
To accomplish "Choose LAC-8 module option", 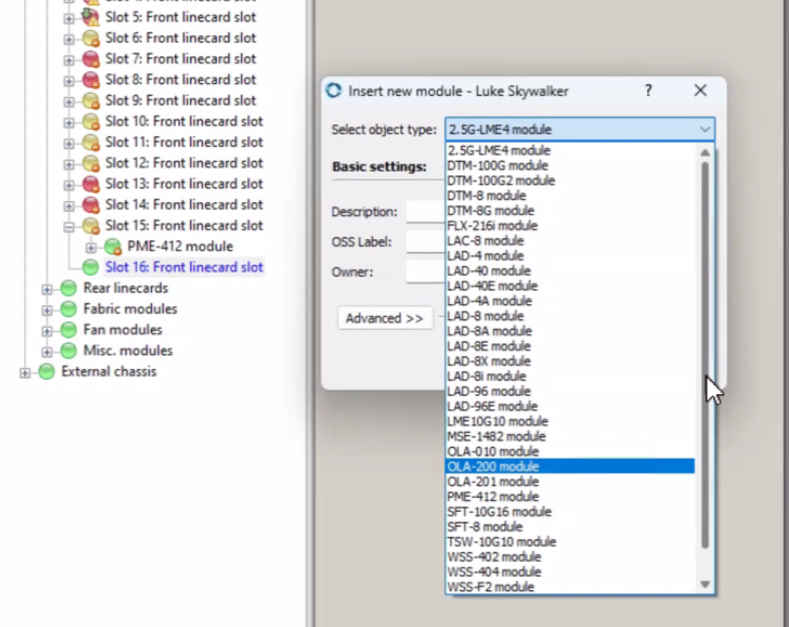I will pyautogui.click(x=571, y=241).
